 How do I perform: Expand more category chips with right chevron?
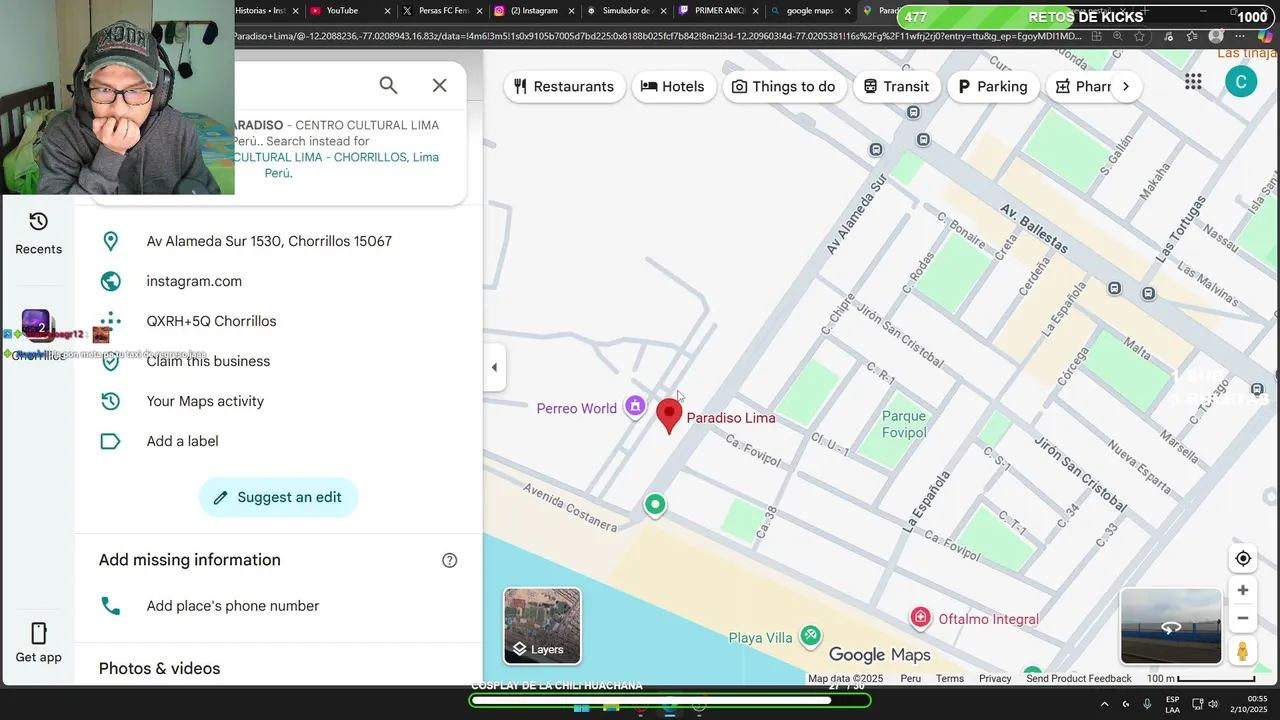(1125, 86)
